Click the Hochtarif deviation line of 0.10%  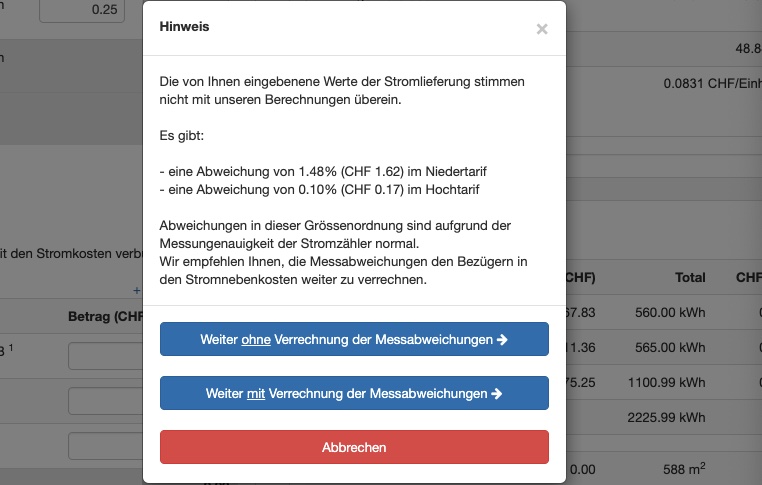(319, 190)
